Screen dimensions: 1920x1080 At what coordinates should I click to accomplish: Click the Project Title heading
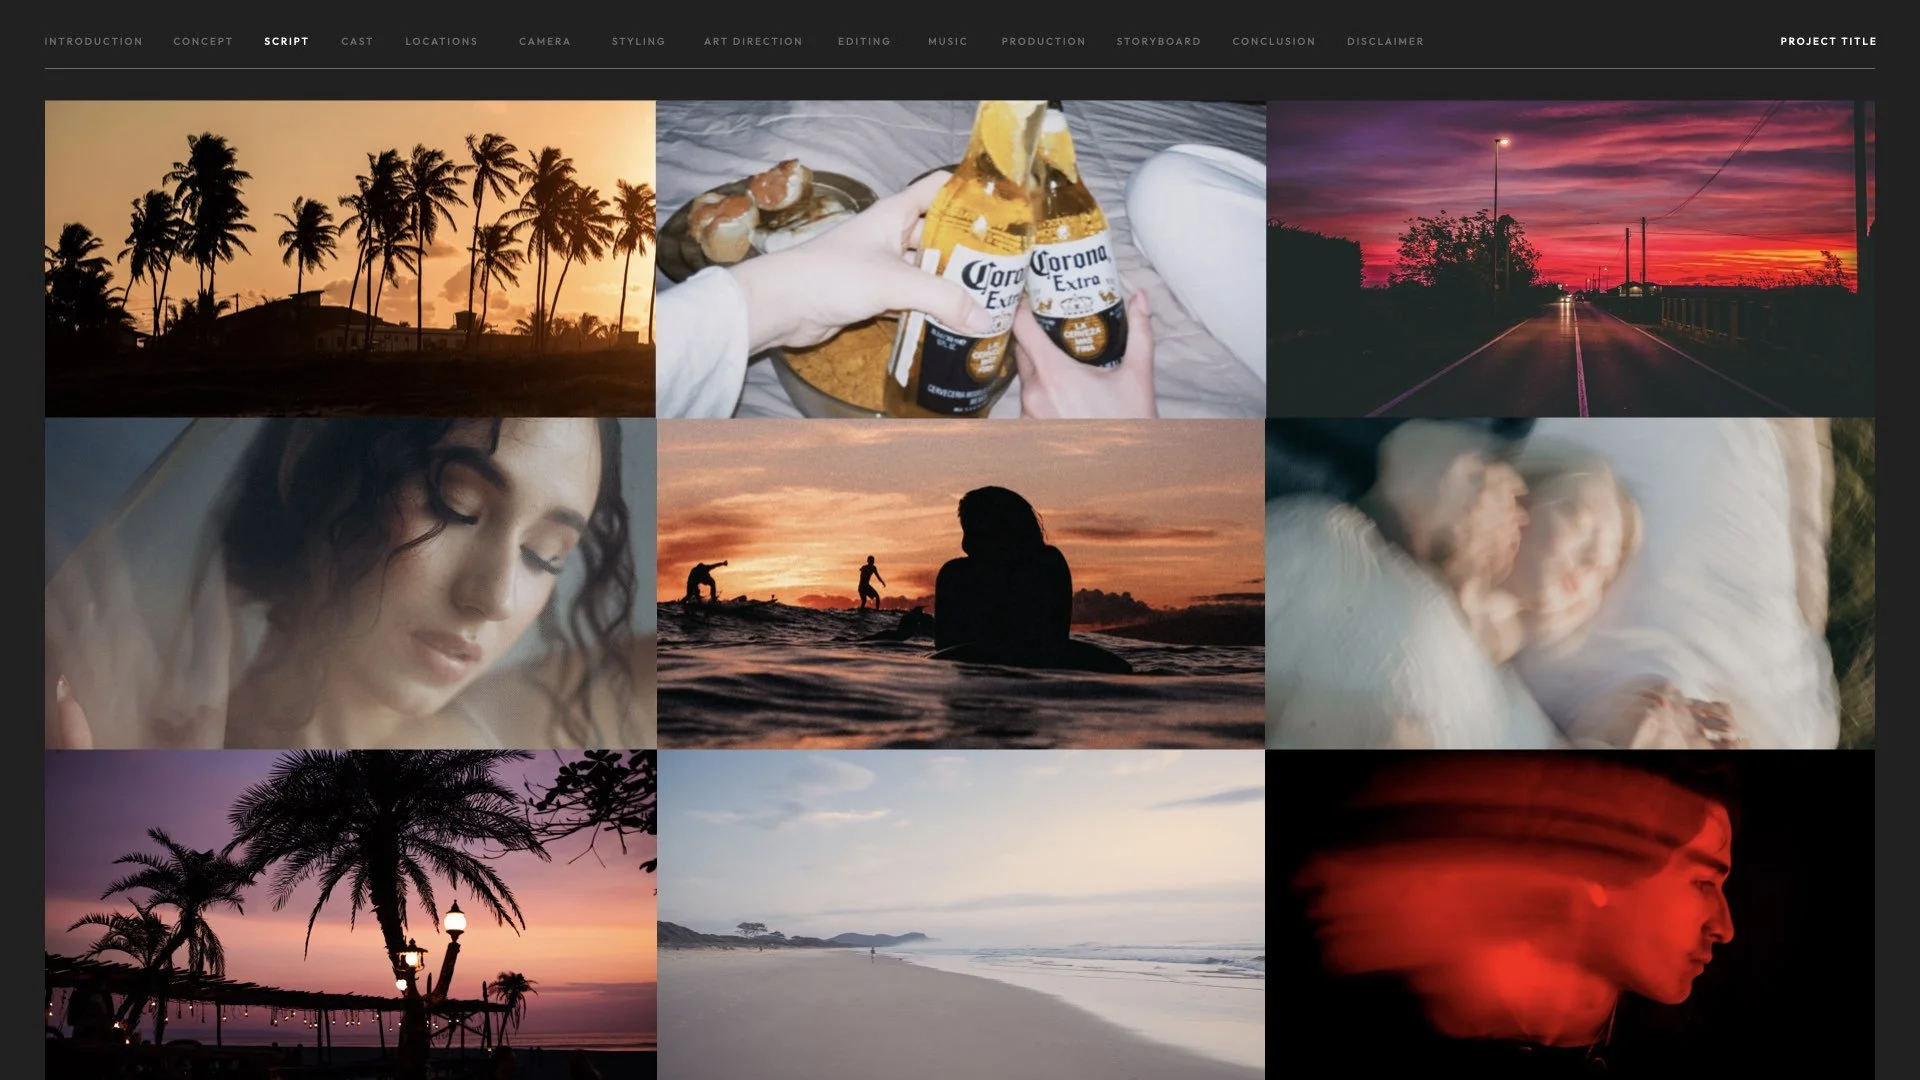pyautogui.click(x=1827, y=41)
